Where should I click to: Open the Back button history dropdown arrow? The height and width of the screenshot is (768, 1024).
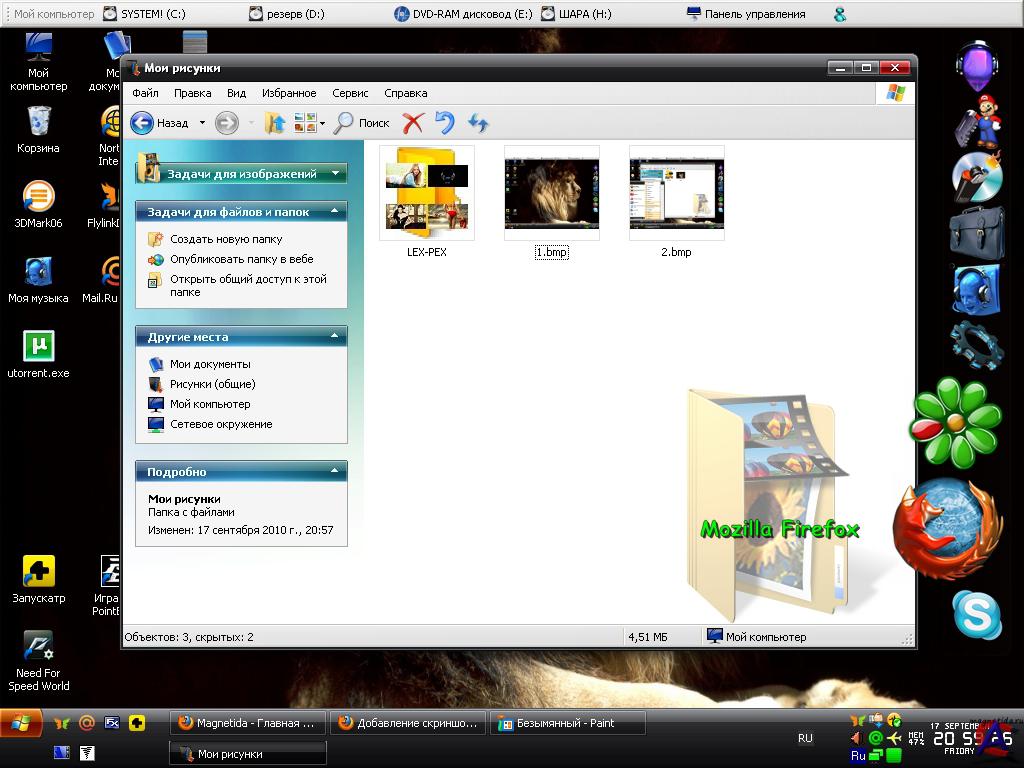[202, 123]
